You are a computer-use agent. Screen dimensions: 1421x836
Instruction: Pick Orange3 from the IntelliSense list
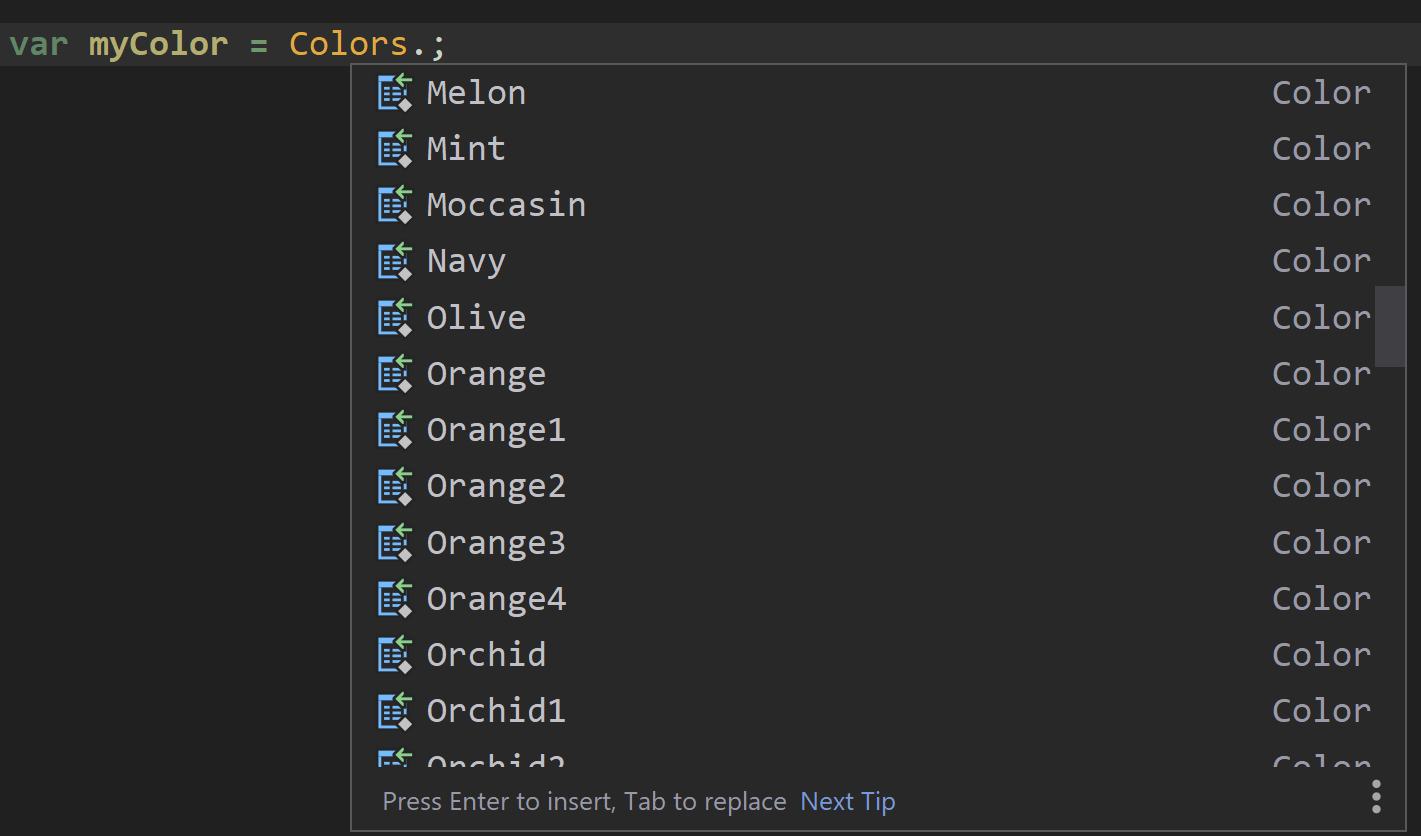(x=496, y=542)
